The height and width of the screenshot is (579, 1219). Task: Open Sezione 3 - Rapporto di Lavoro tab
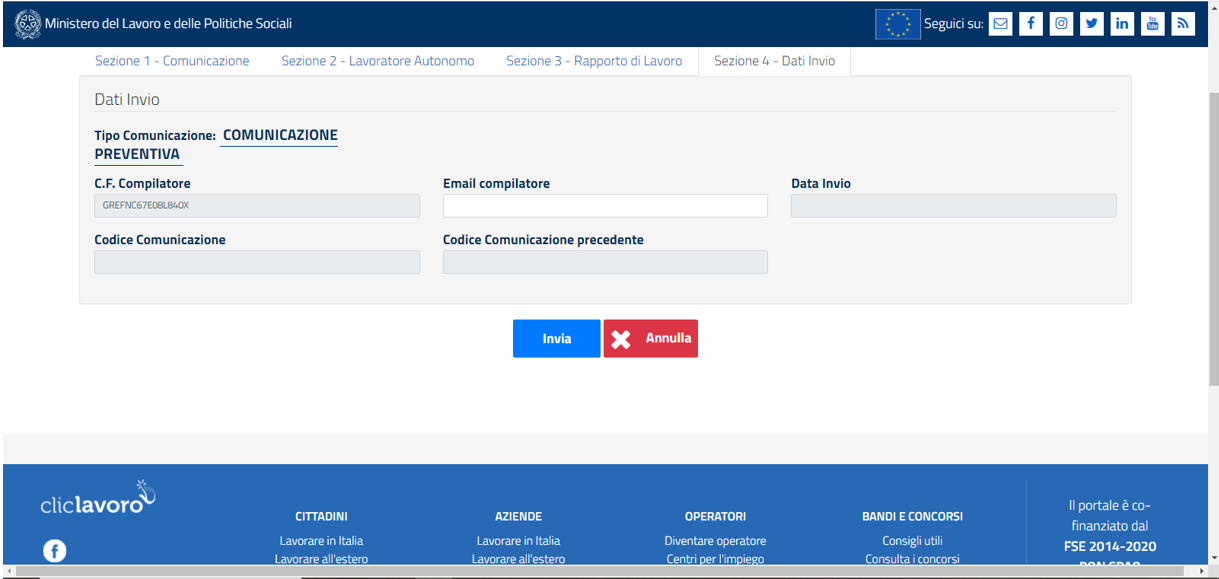(x=593, y=61)
